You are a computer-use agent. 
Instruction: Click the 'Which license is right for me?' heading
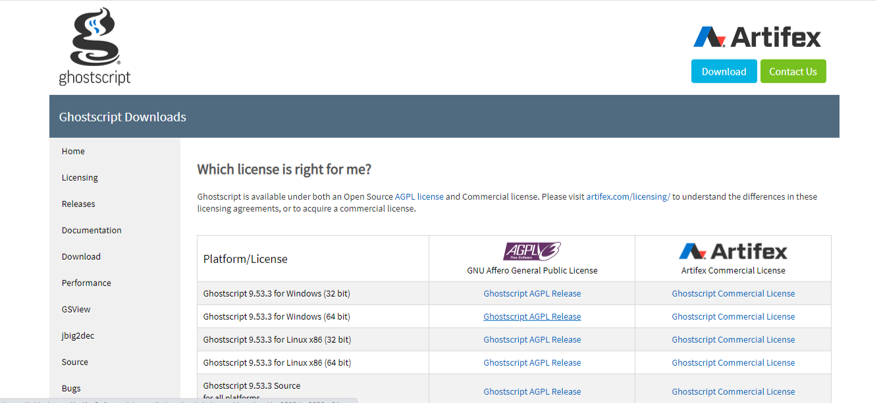284,169
